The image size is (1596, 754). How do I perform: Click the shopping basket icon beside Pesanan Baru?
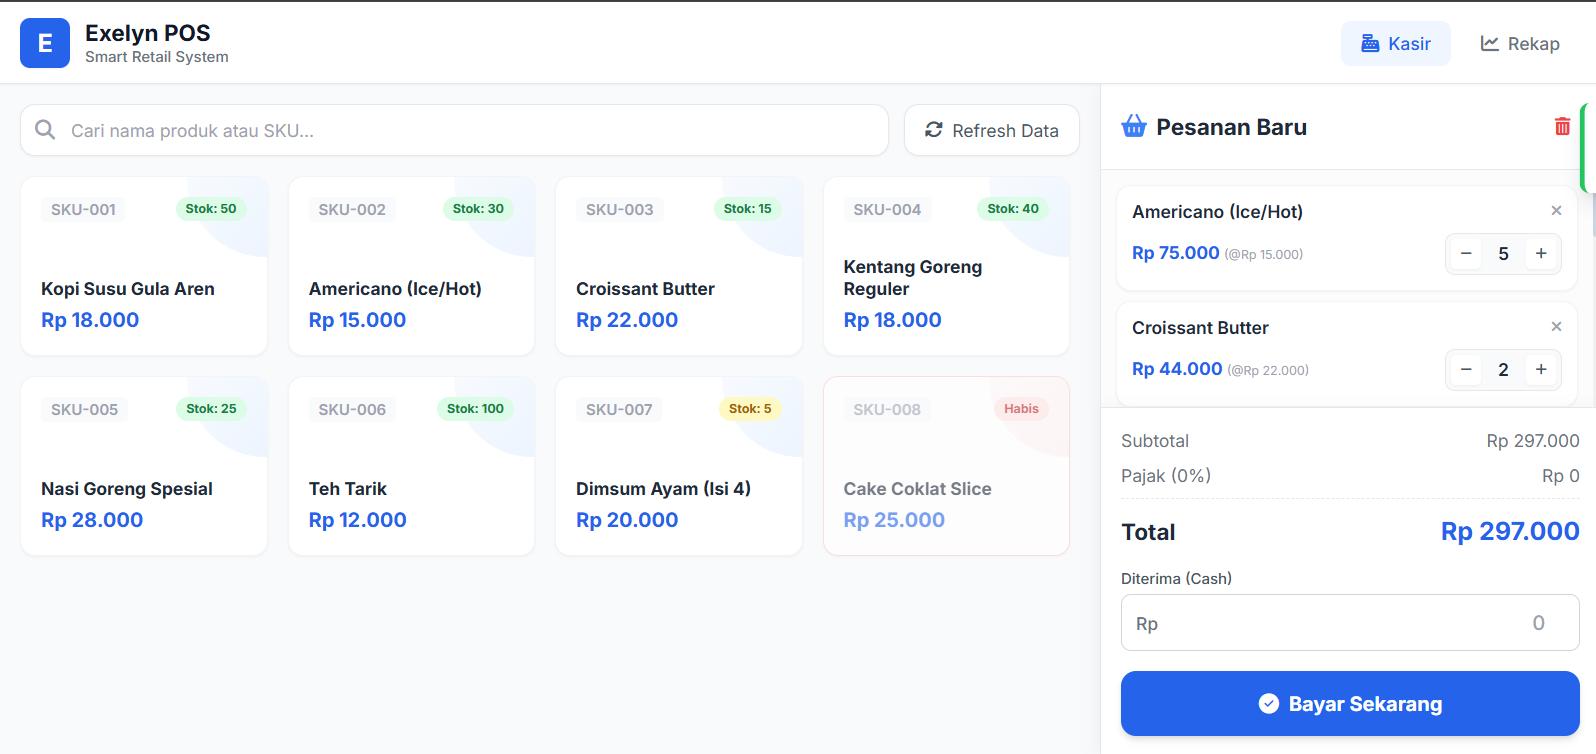click(1134, 126)
